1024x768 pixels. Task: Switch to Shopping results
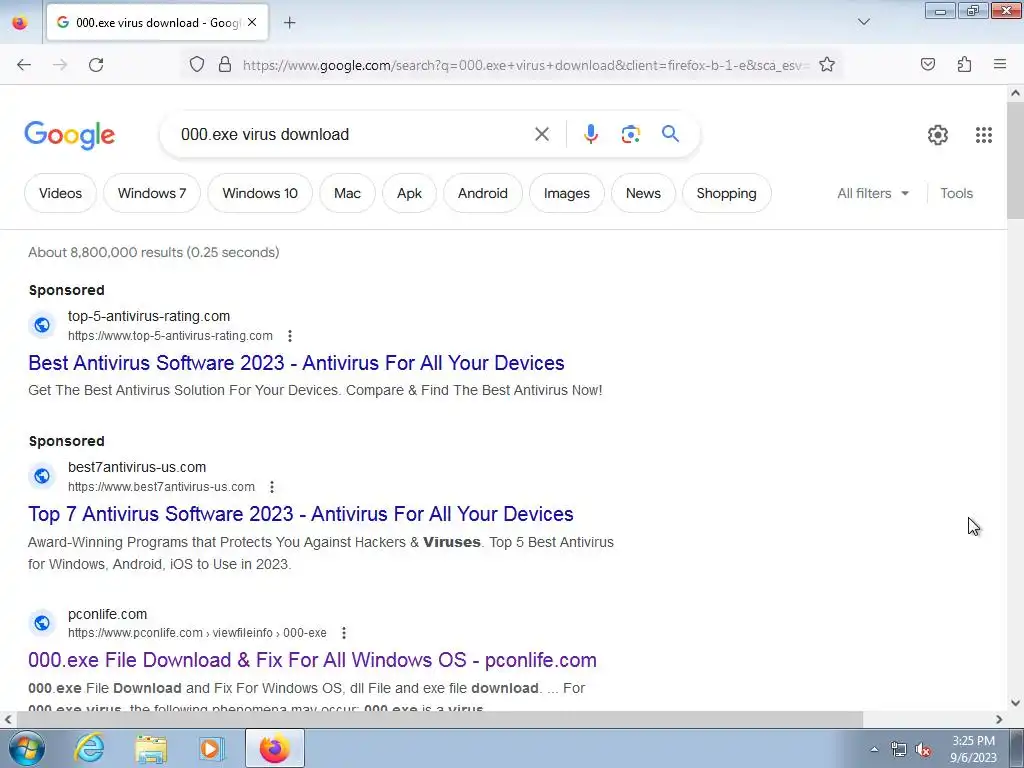(x=726, y=193)
